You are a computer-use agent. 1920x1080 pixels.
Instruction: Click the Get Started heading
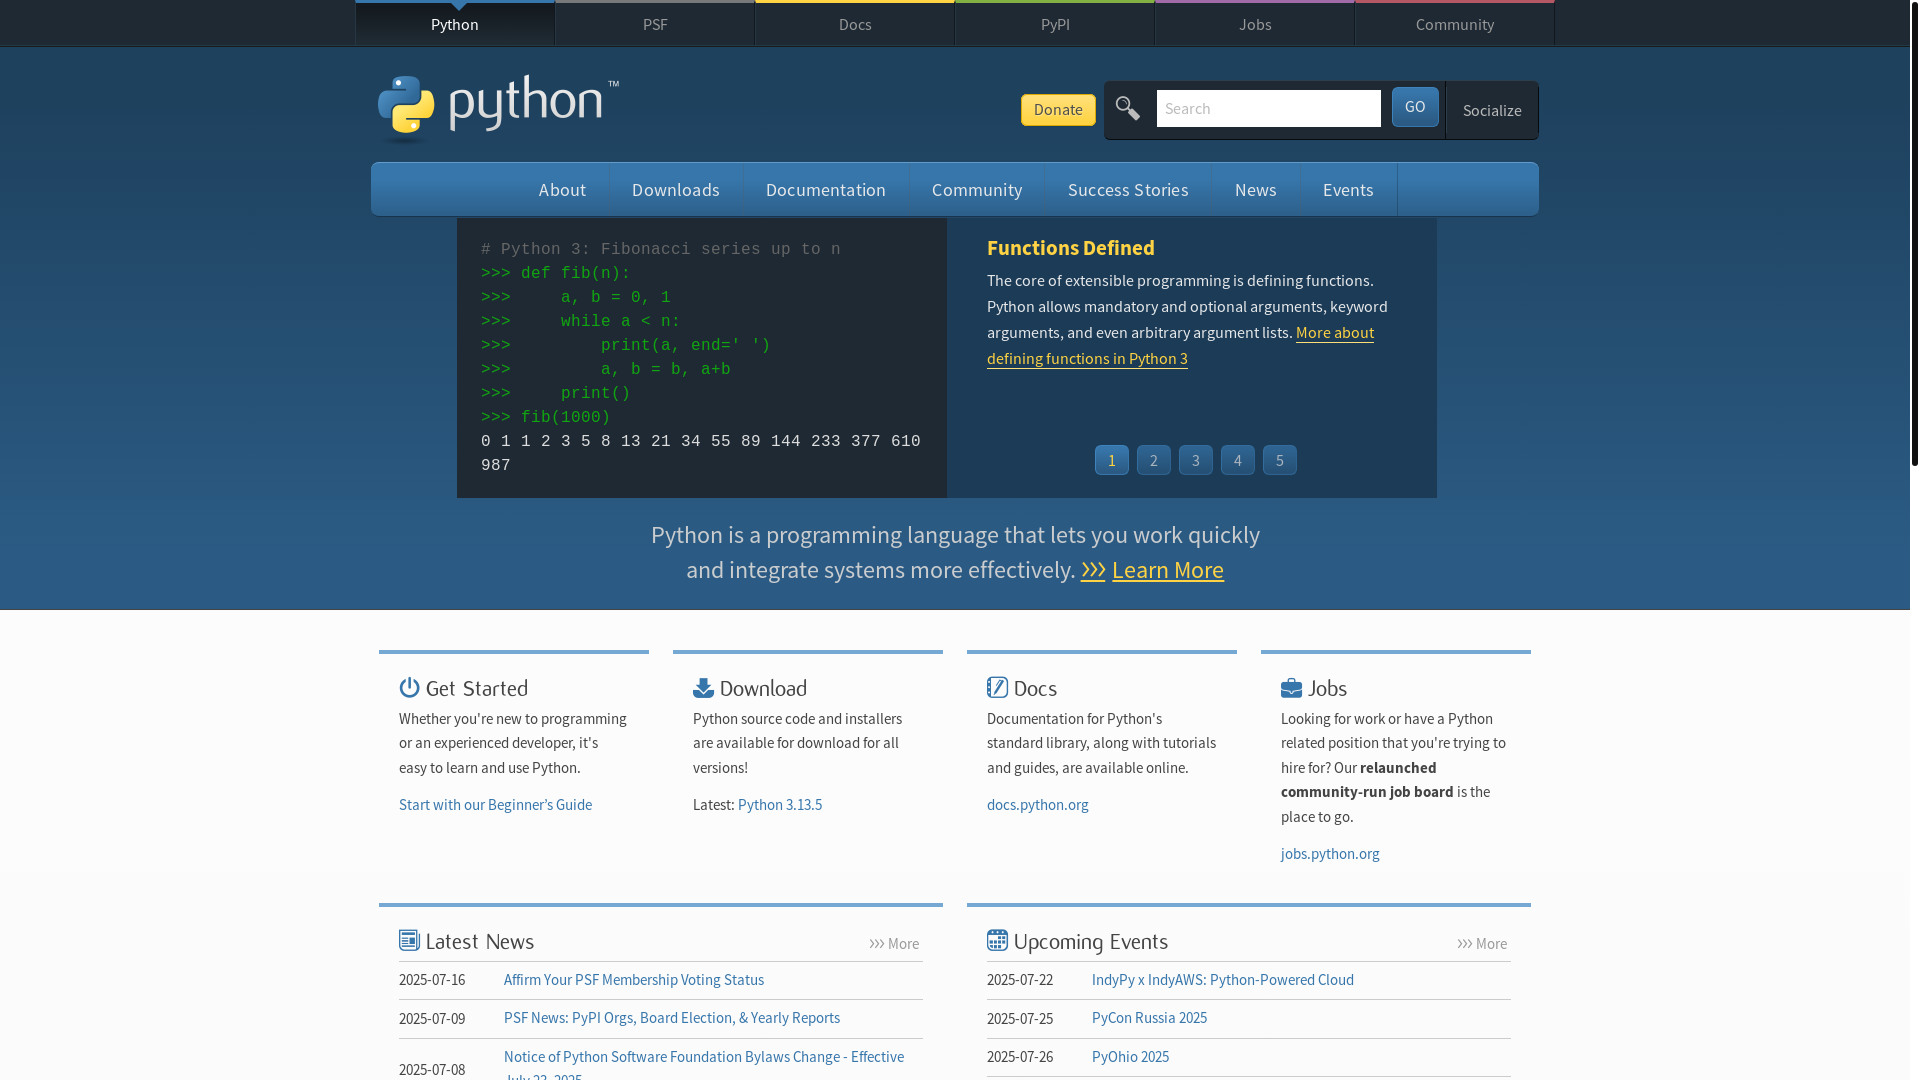coord(477,688)
